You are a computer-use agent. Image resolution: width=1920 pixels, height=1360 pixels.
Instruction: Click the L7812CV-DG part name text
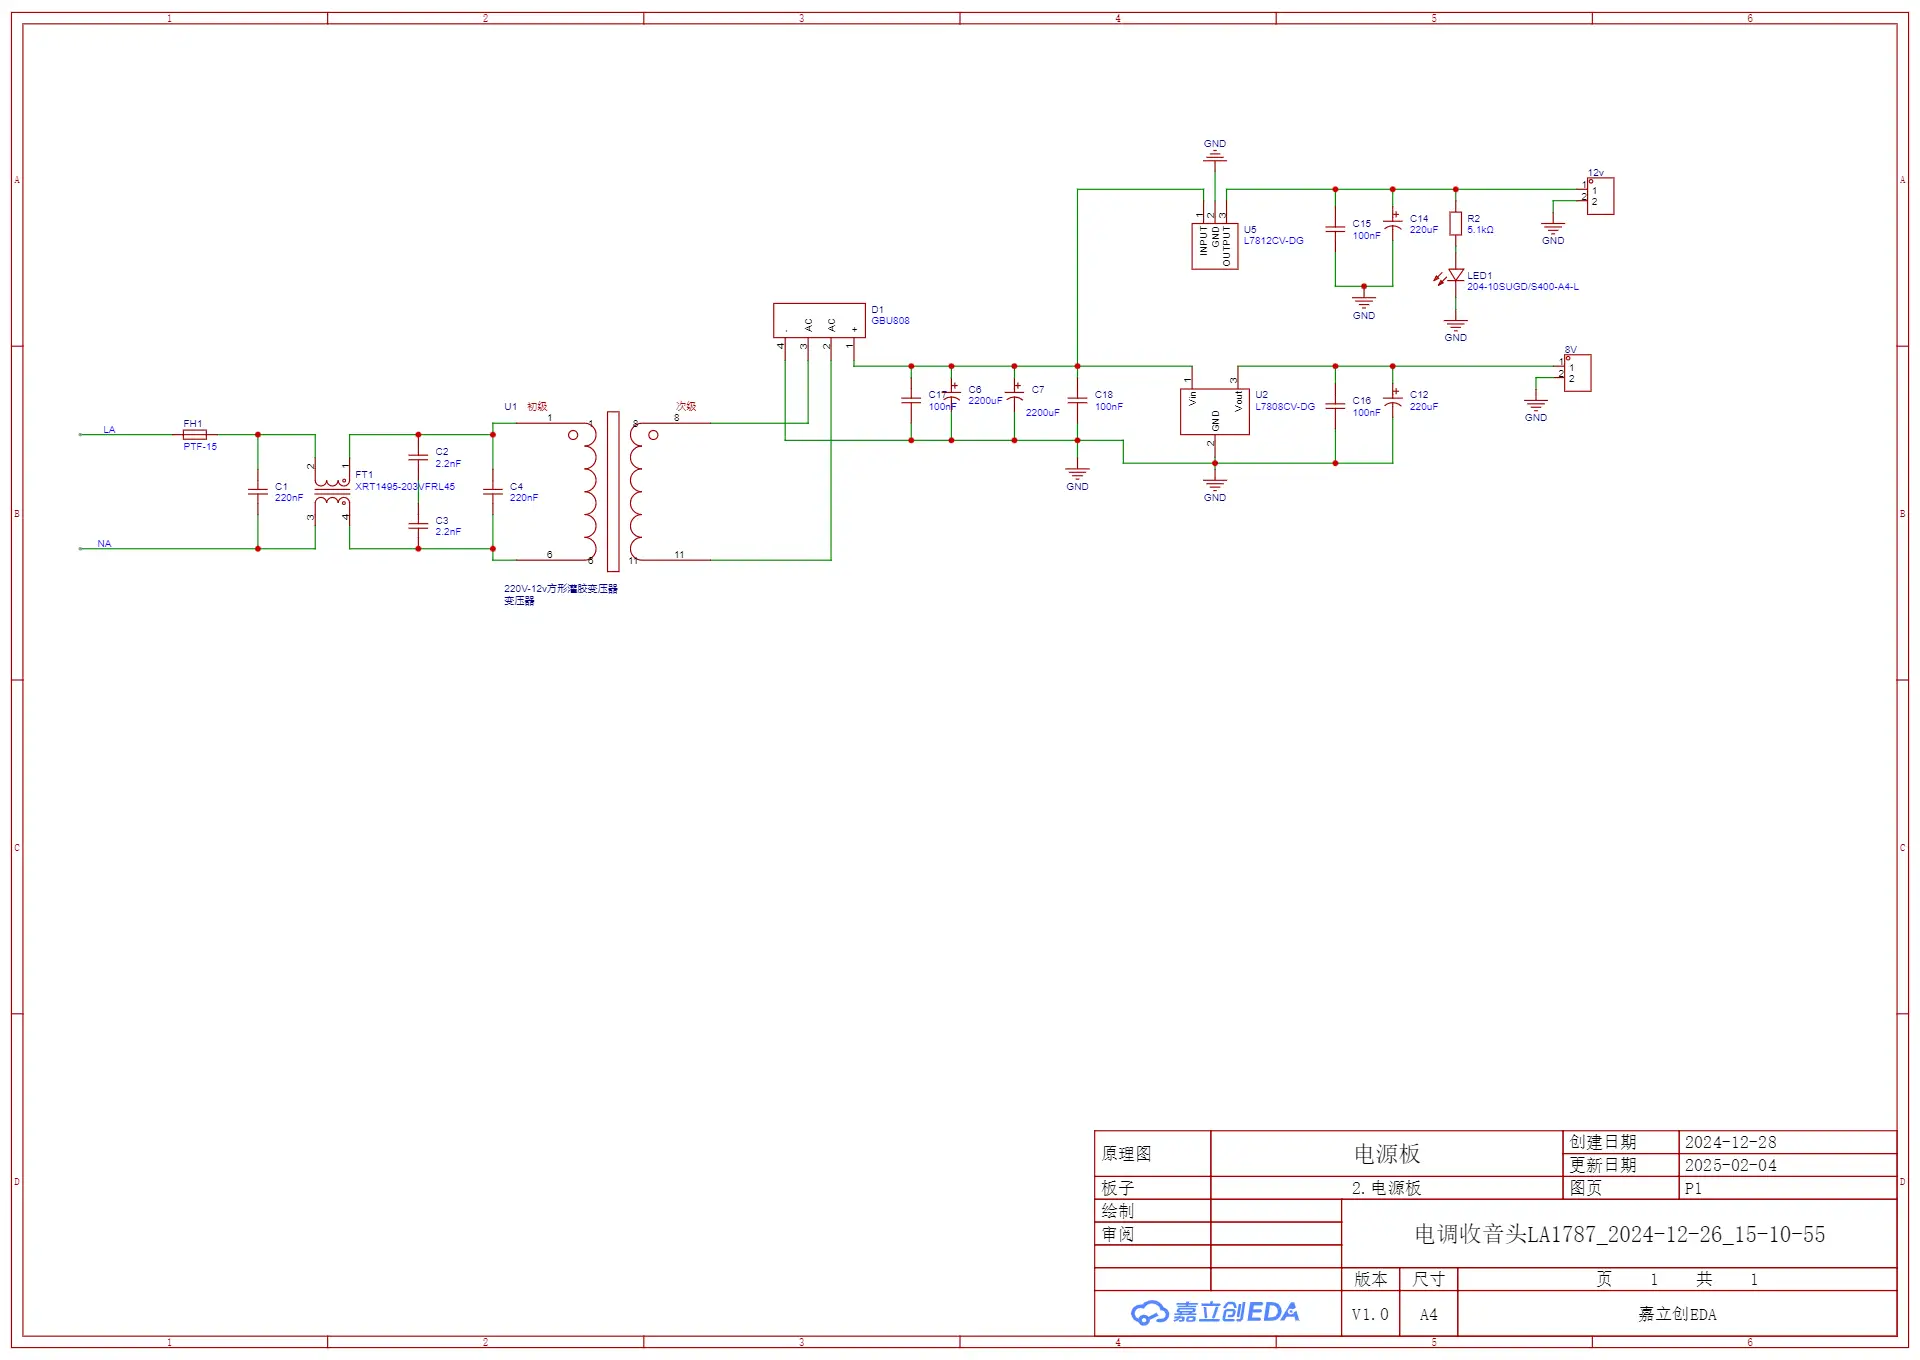1274,241
